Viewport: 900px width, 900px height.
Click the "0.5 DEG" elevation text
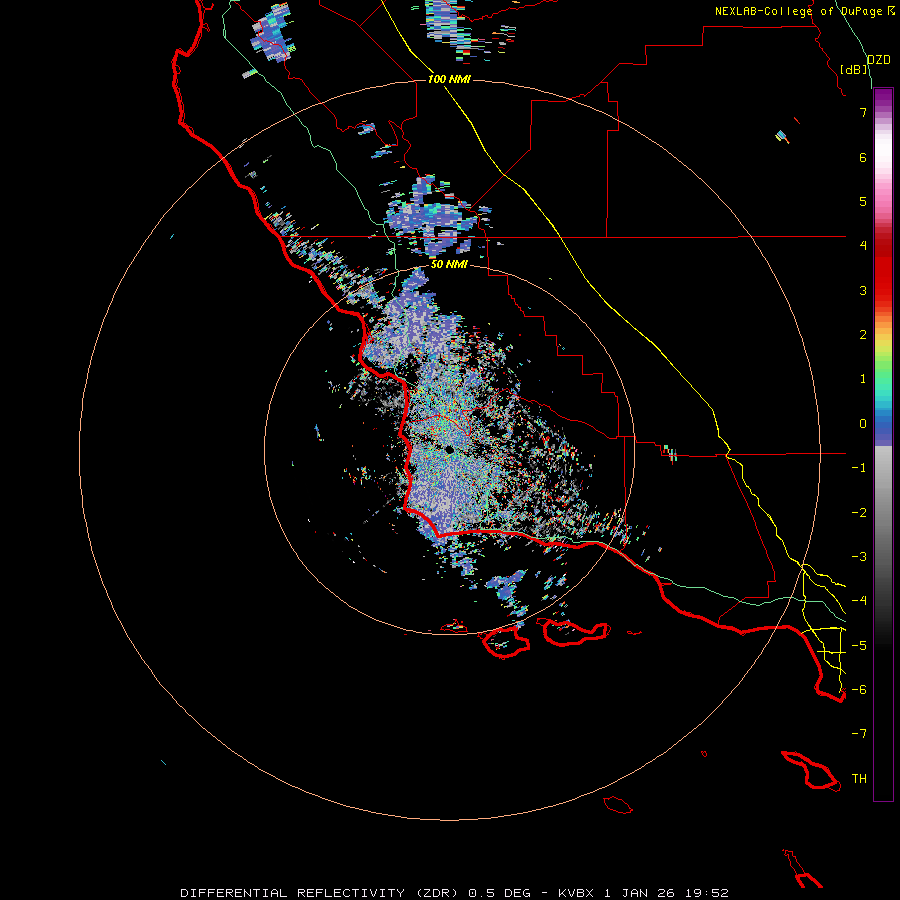(x=501, y=893)
